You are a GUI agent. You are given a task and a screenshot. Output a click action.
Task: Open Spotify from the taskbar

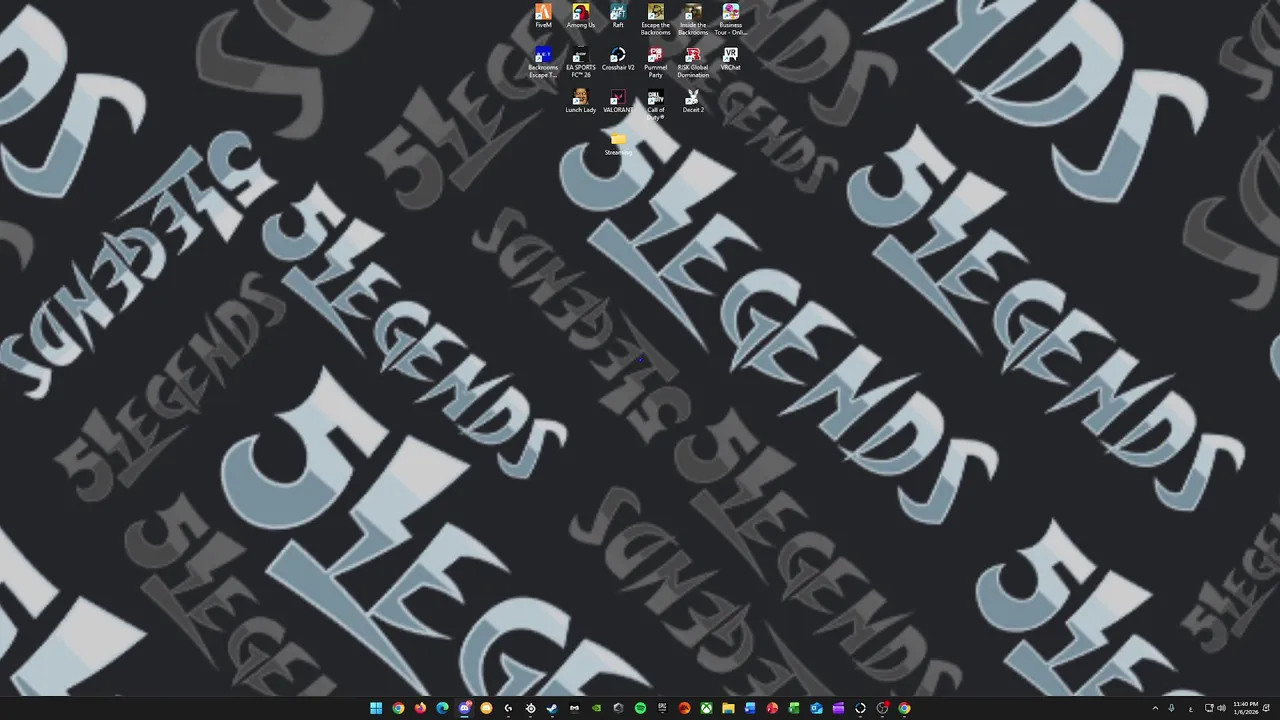pos(640,708)
